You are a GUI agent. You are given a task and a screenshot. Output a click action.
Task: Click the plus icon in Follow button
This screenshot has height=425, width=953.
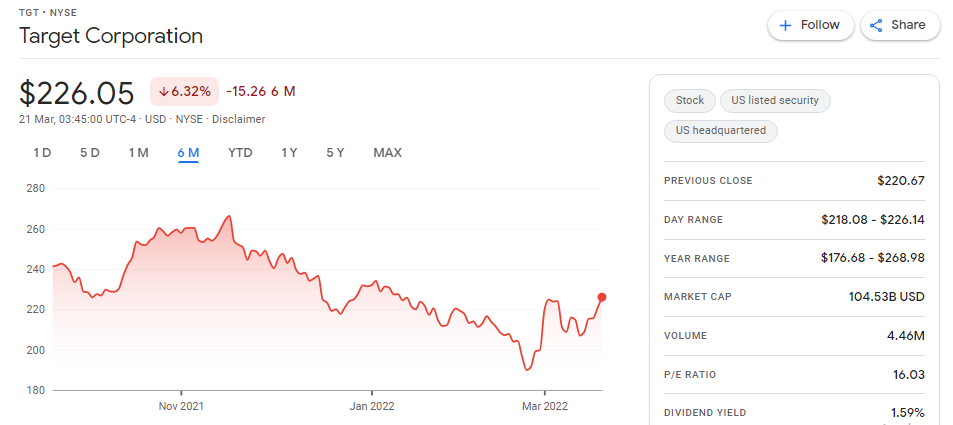786,26
